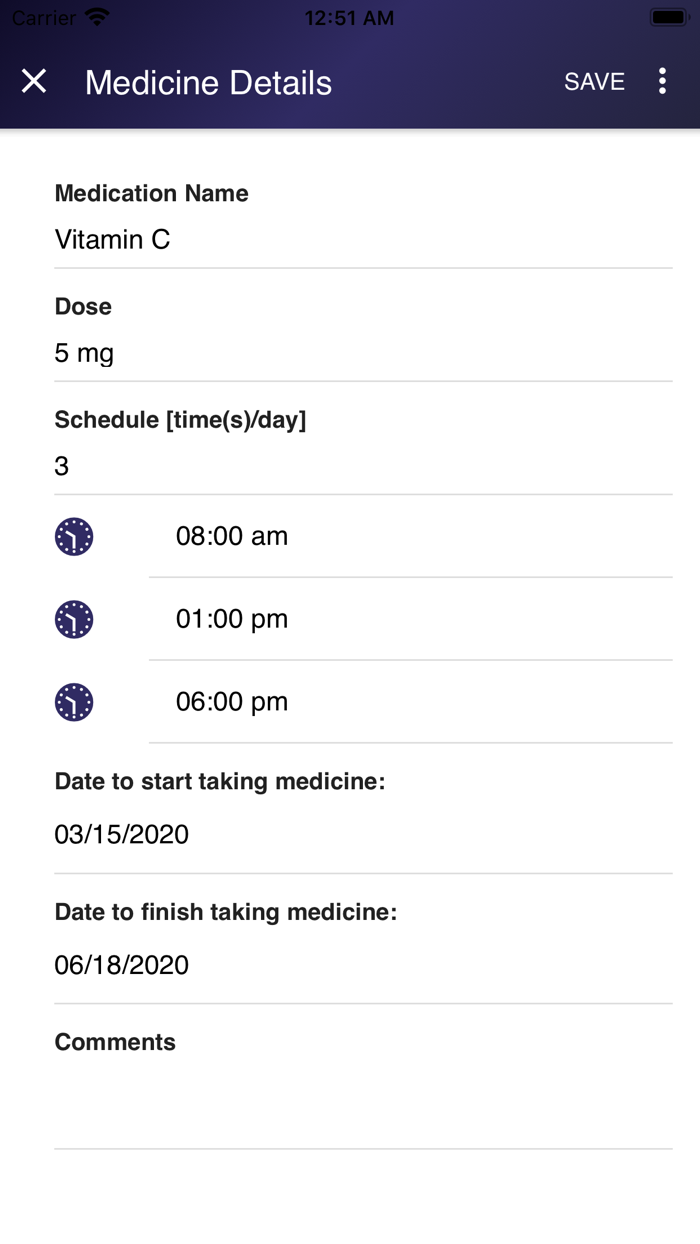
Task: Tap the 06:00 pm time text
Action: coord(232,701)
